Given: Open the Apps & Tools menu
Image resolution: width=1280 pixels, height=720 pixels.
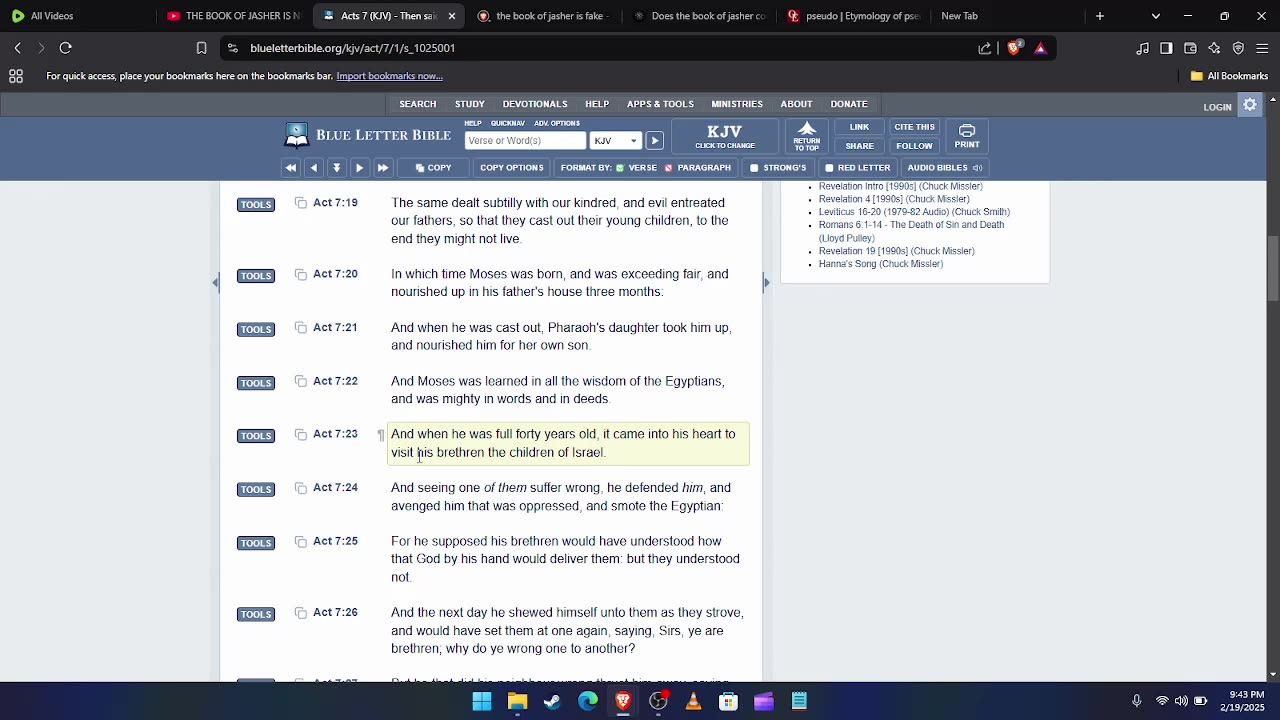Looking at the screenshot, I should 660,104.
